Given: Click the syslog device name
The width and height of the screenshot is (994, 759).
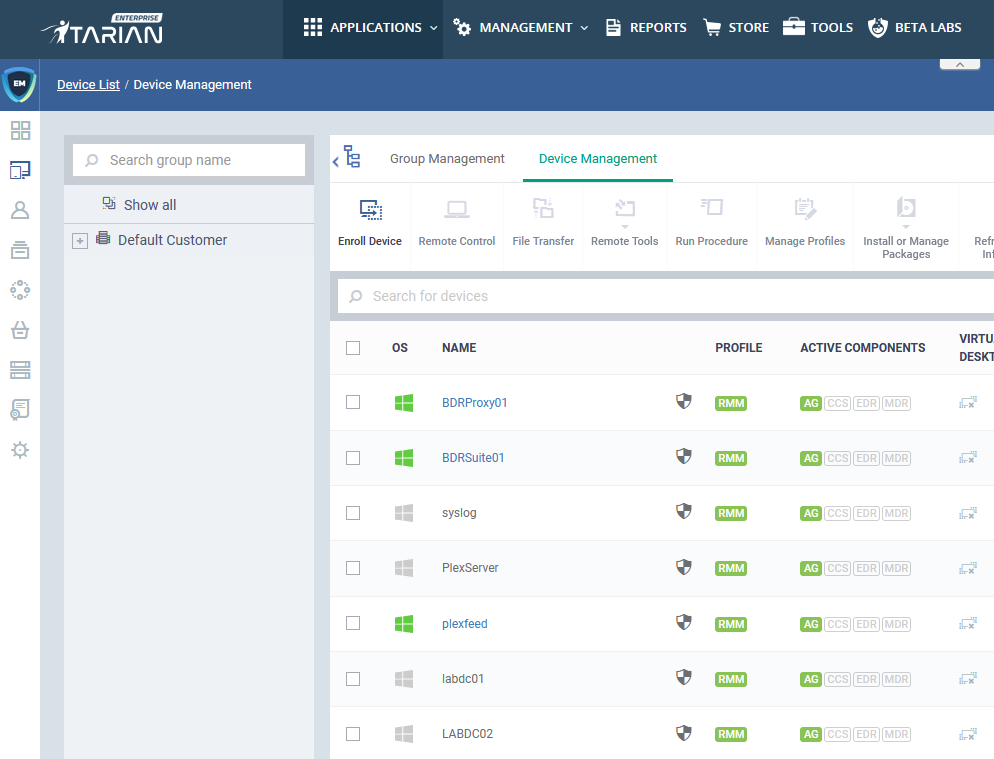Looking at the screenshot, I should coord(459,513).
